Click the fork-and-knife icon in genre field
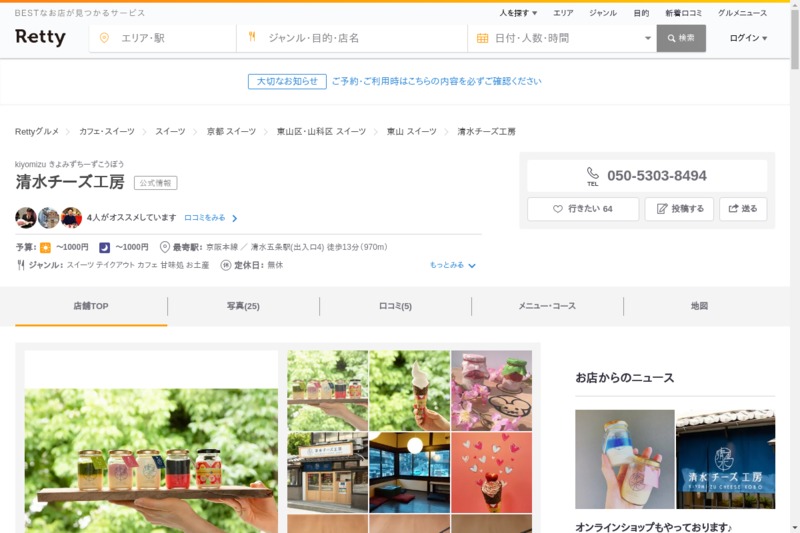Viewport: 800px width, 533px height. (x=252, y=38)
